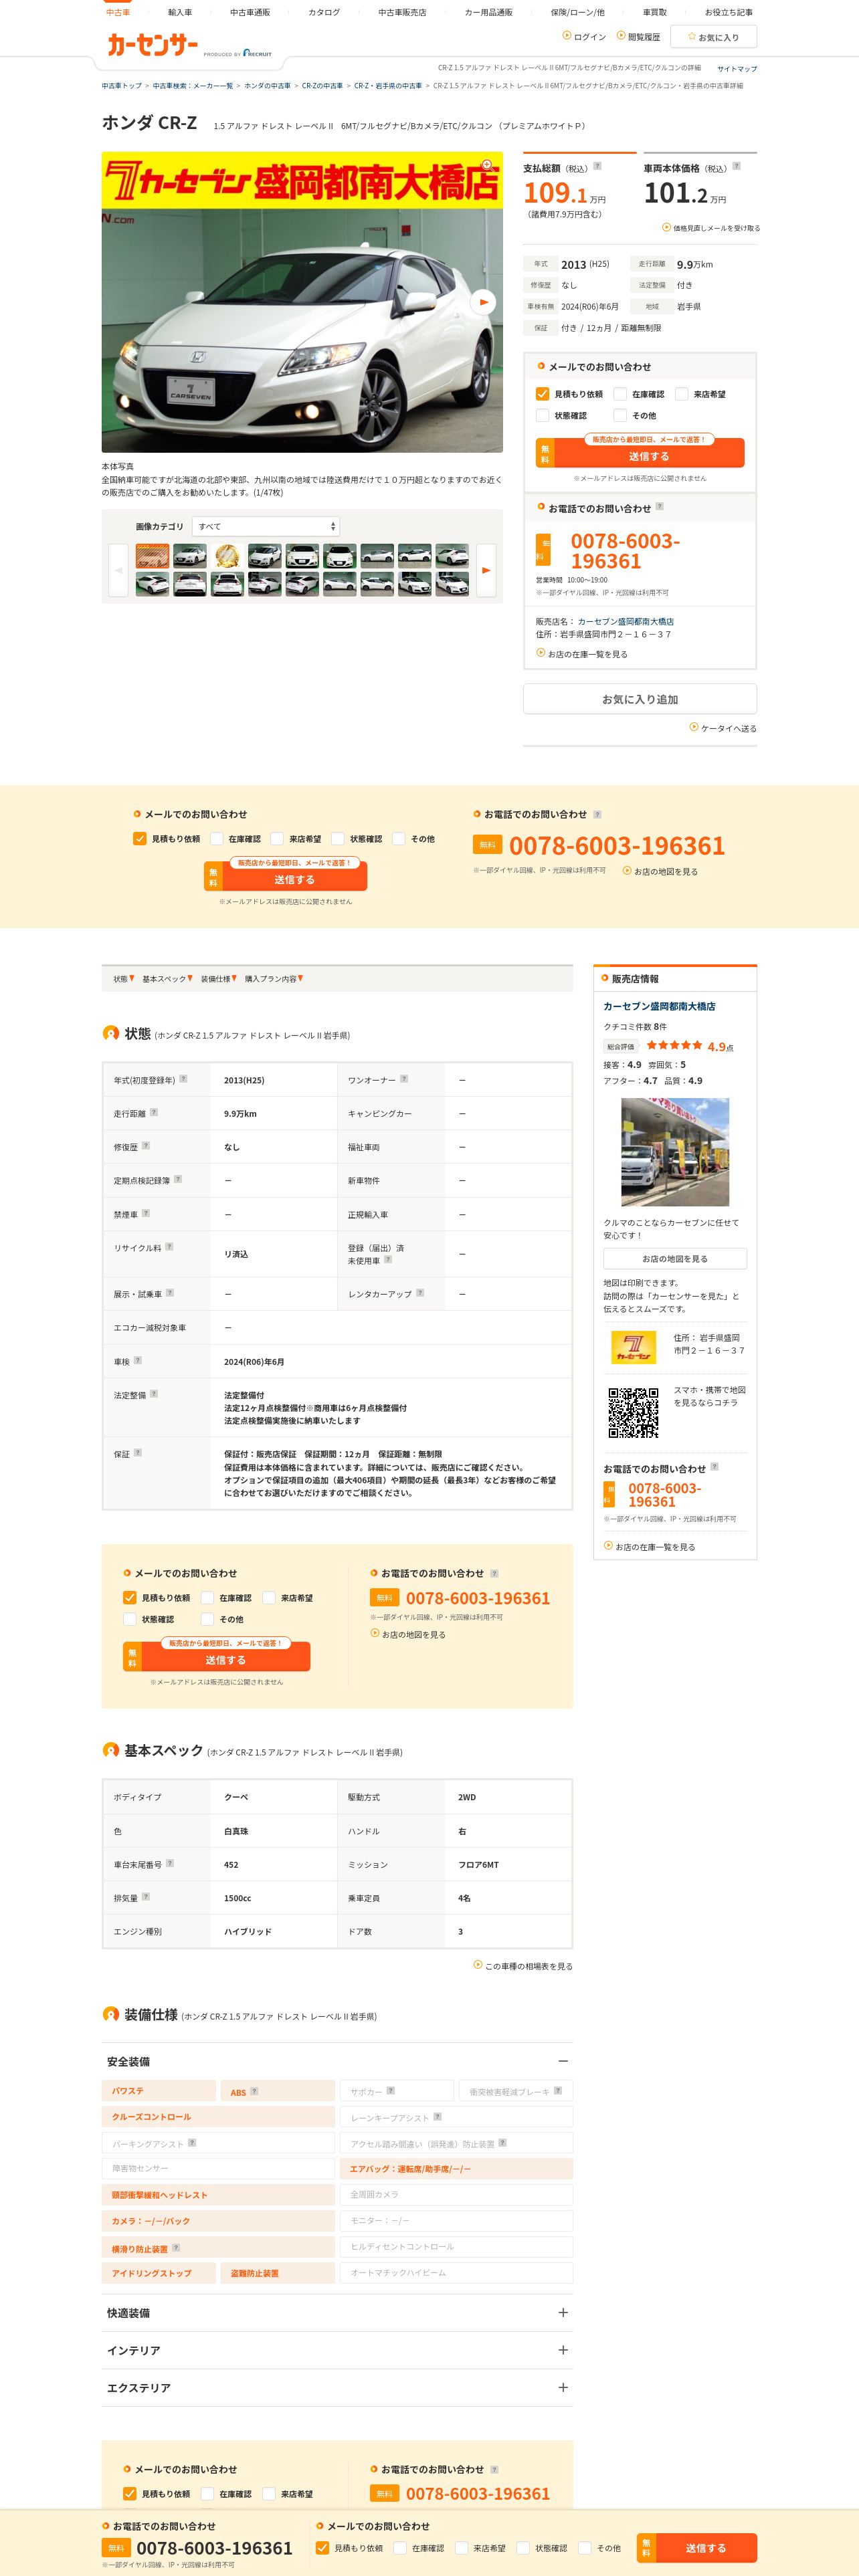Click the カーセンサー site logo
Screen dimensions: 859x2576
click(x=152, y=45)
